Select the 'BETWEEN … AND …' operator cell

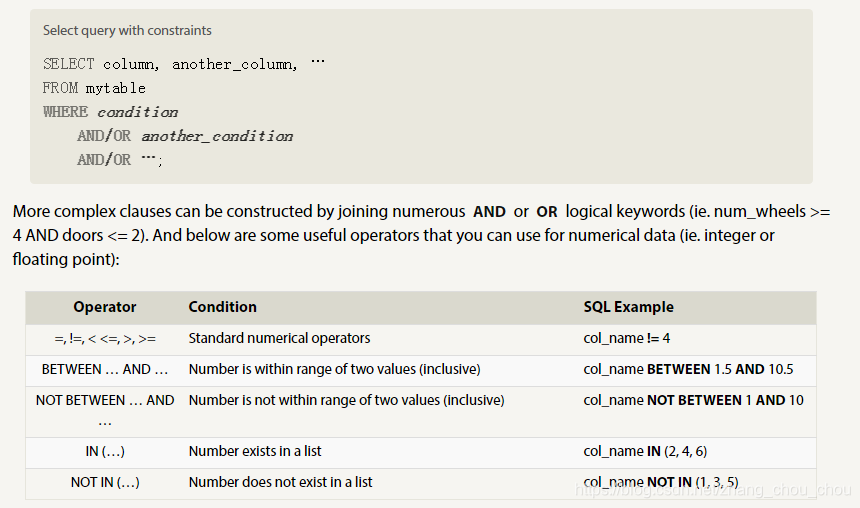(x=105, y=369)
